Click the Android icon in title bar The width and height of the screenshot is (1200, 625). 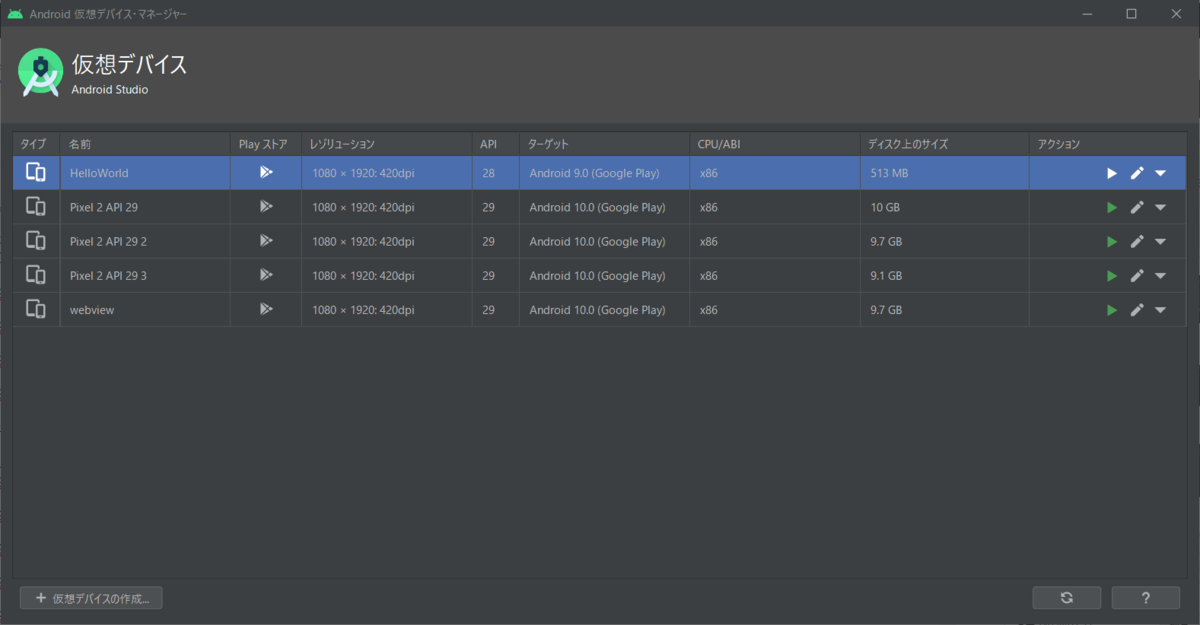click(15, 14)
